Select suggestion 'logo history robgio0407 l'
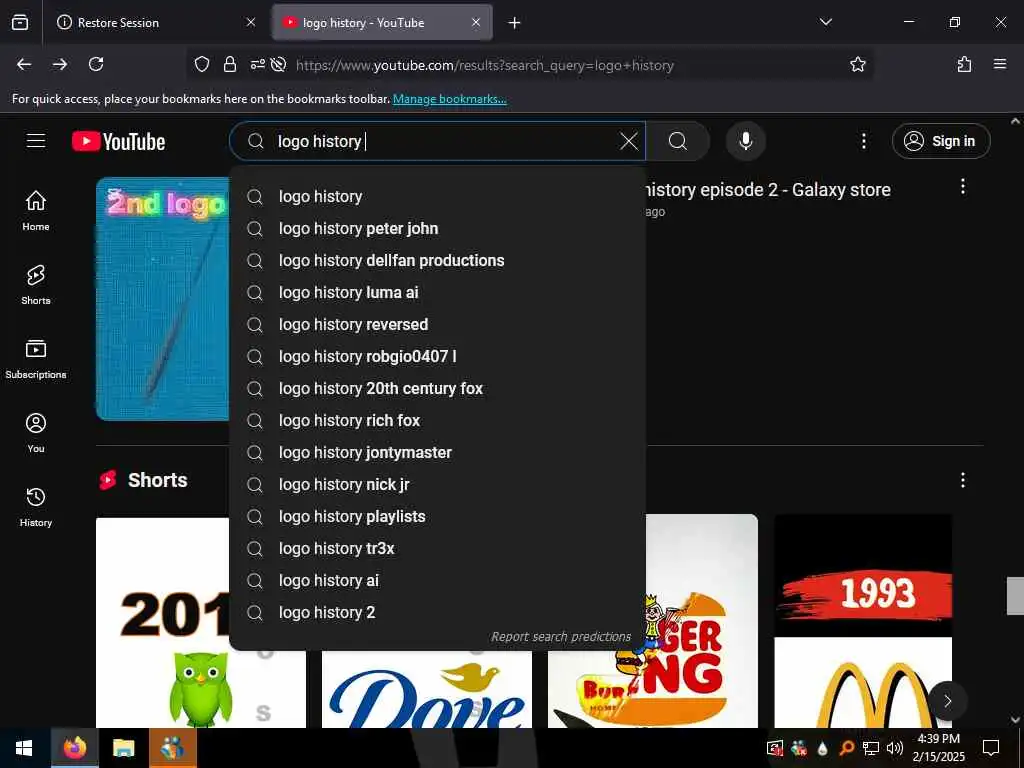1024x768 pixels. [438, 357]
